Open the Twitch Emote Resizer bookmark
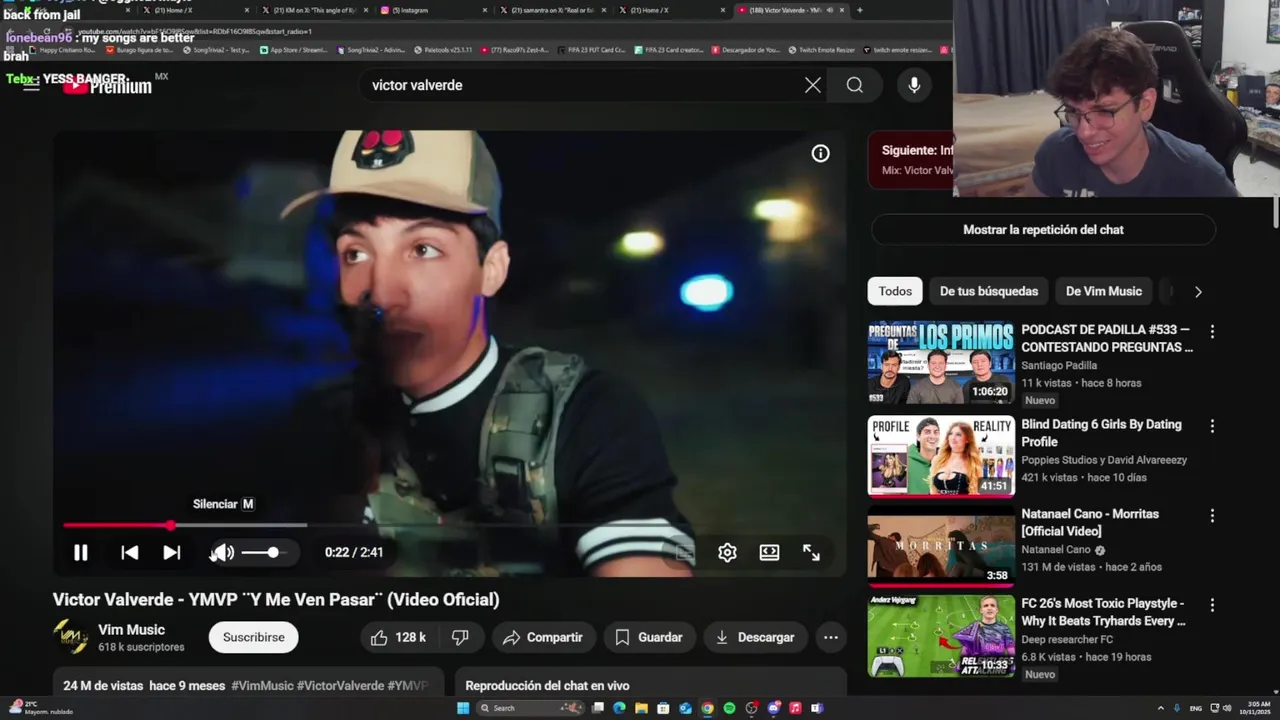The width and height of the screenshot is (1280, 720). (822, 49)
